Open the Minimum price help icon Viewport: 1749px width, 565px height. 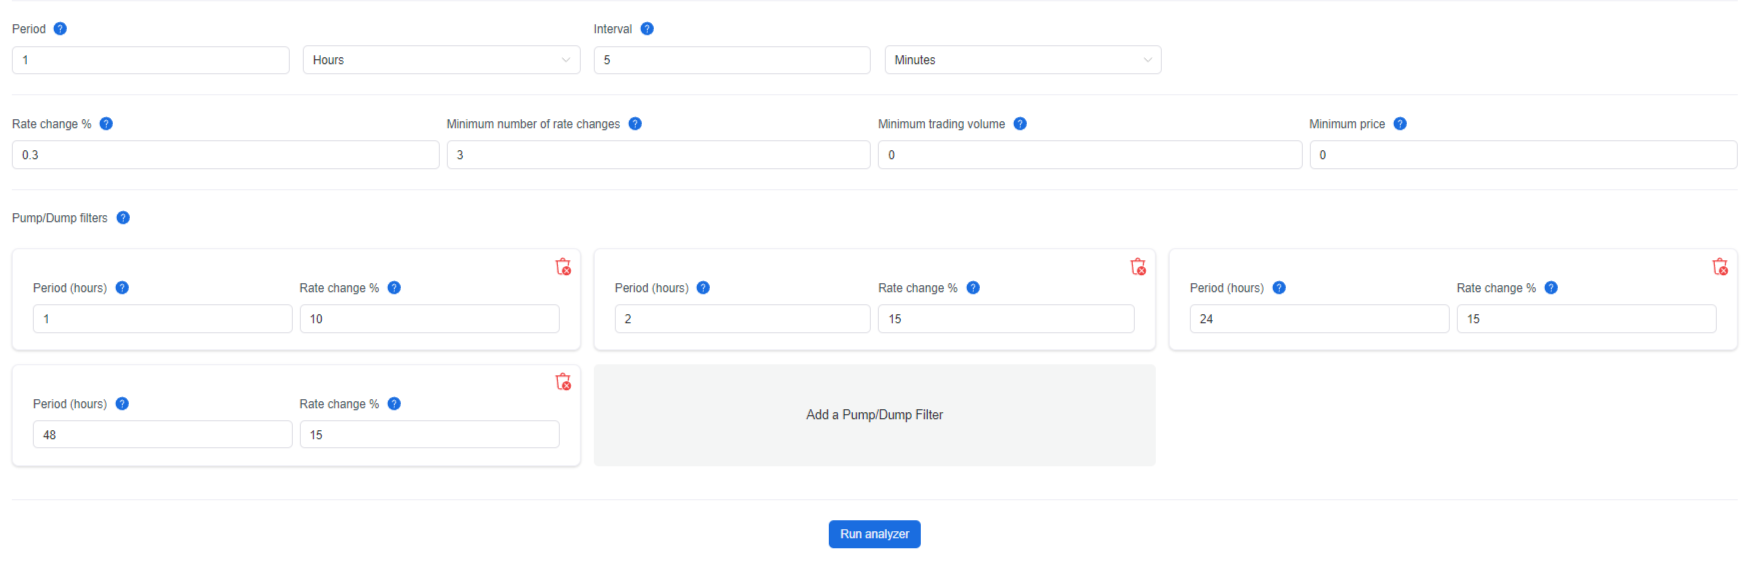pyautogui.click(x=1400, y=124)
